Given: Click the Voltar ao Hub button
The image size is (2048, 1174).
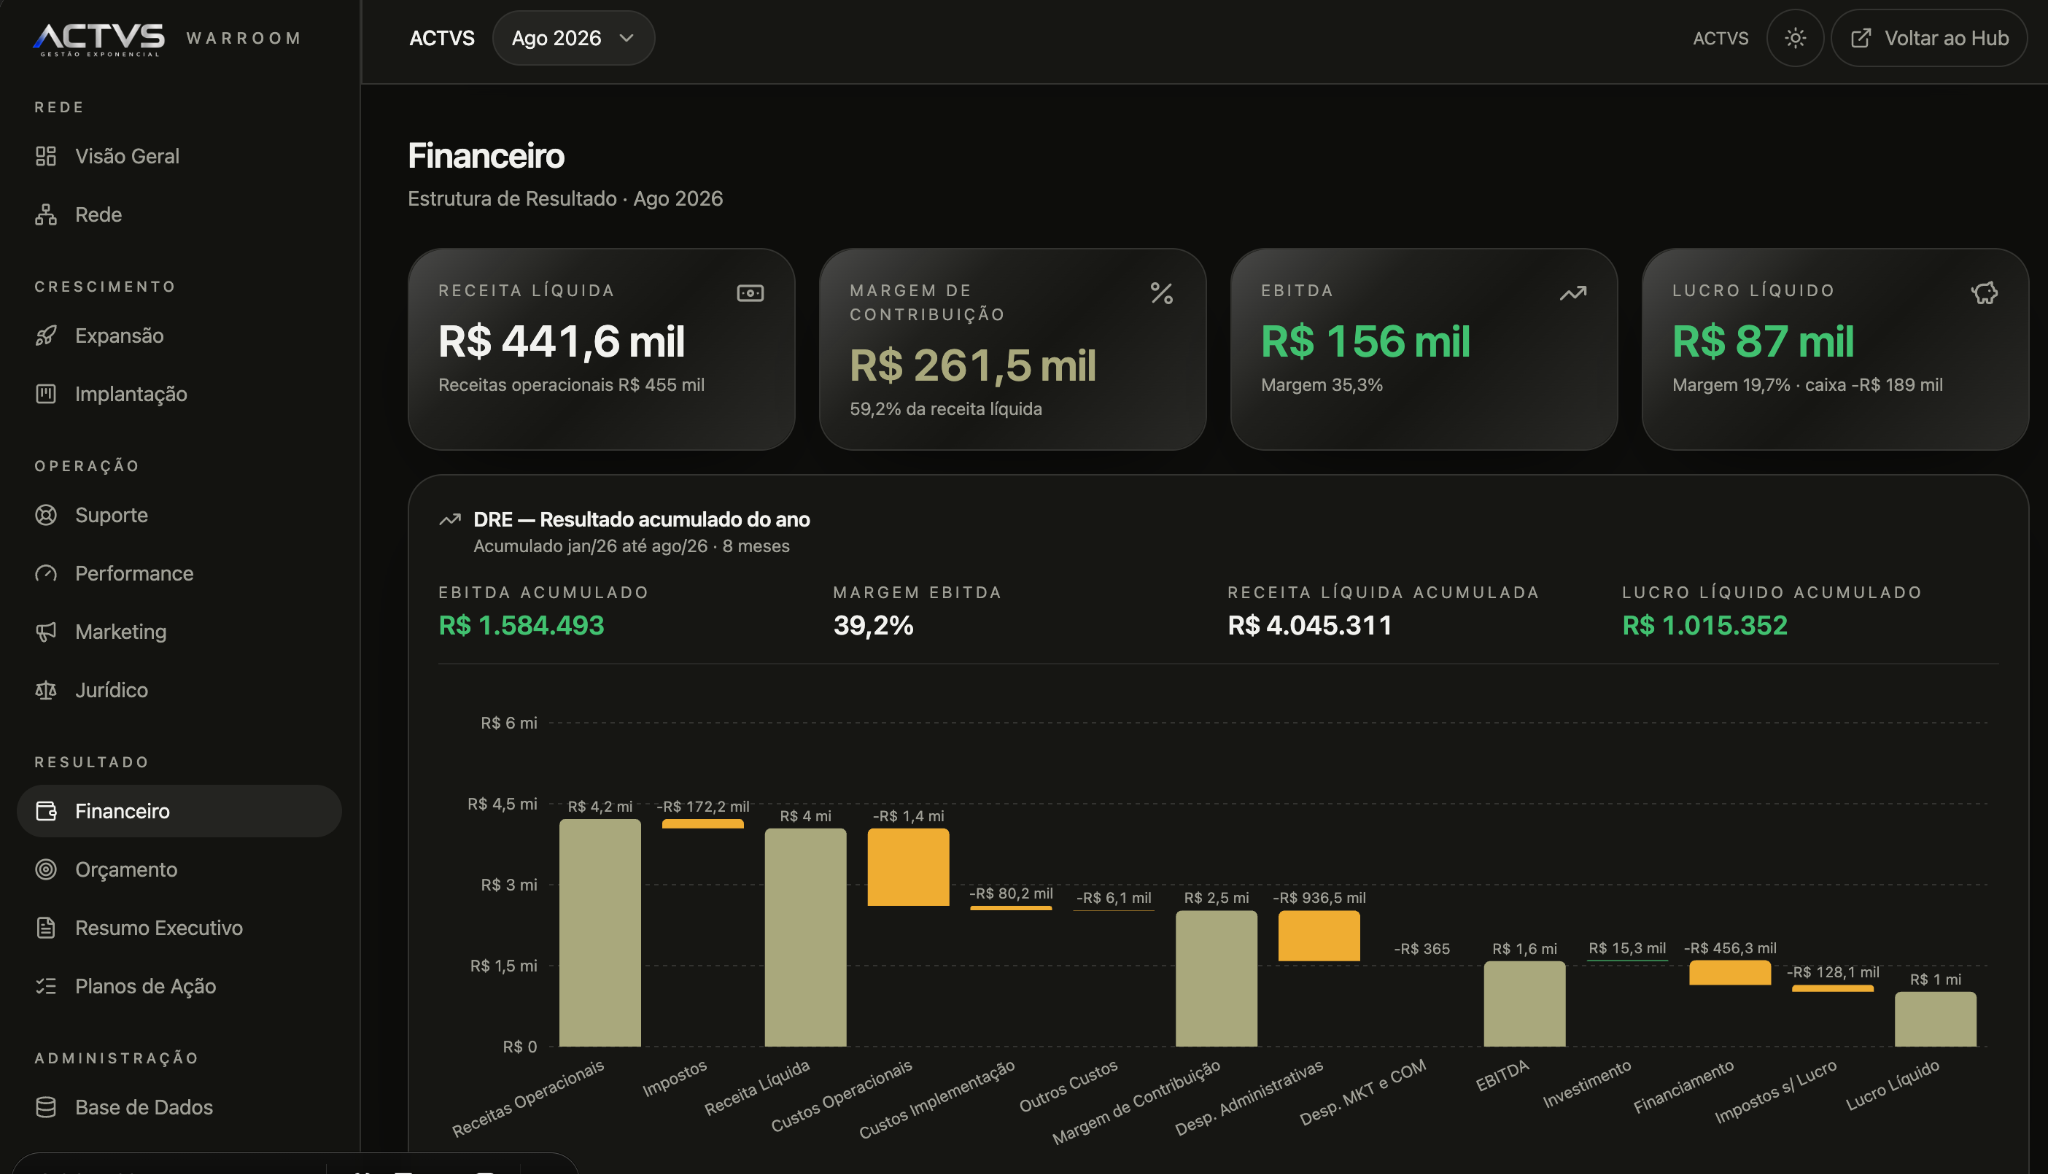Looking at the screenshot, I should pos(1929,38).
